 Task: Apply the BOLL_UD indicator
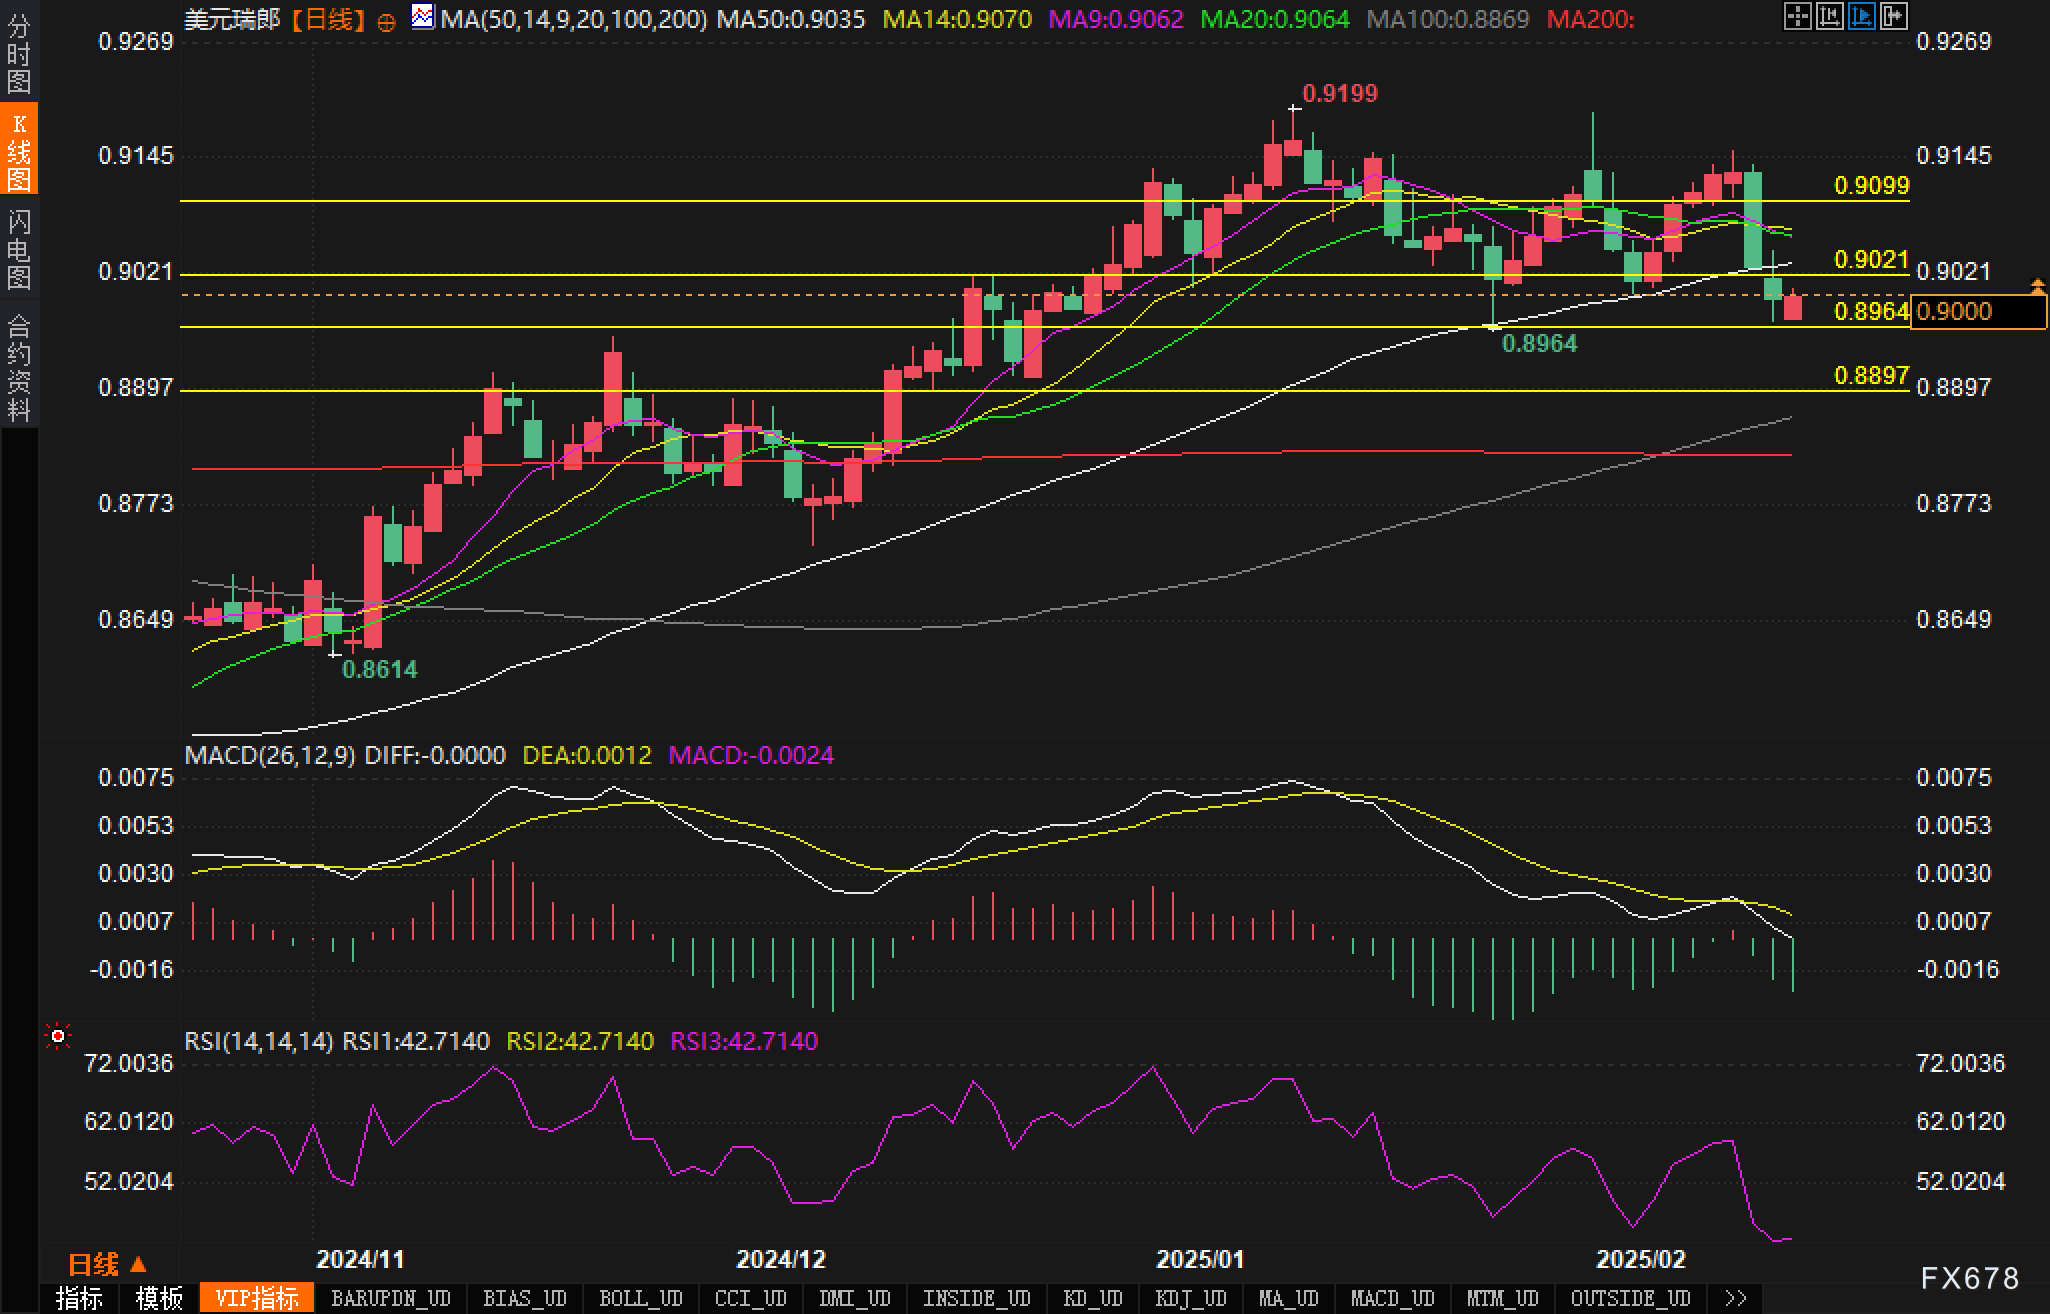[640, 1298]
